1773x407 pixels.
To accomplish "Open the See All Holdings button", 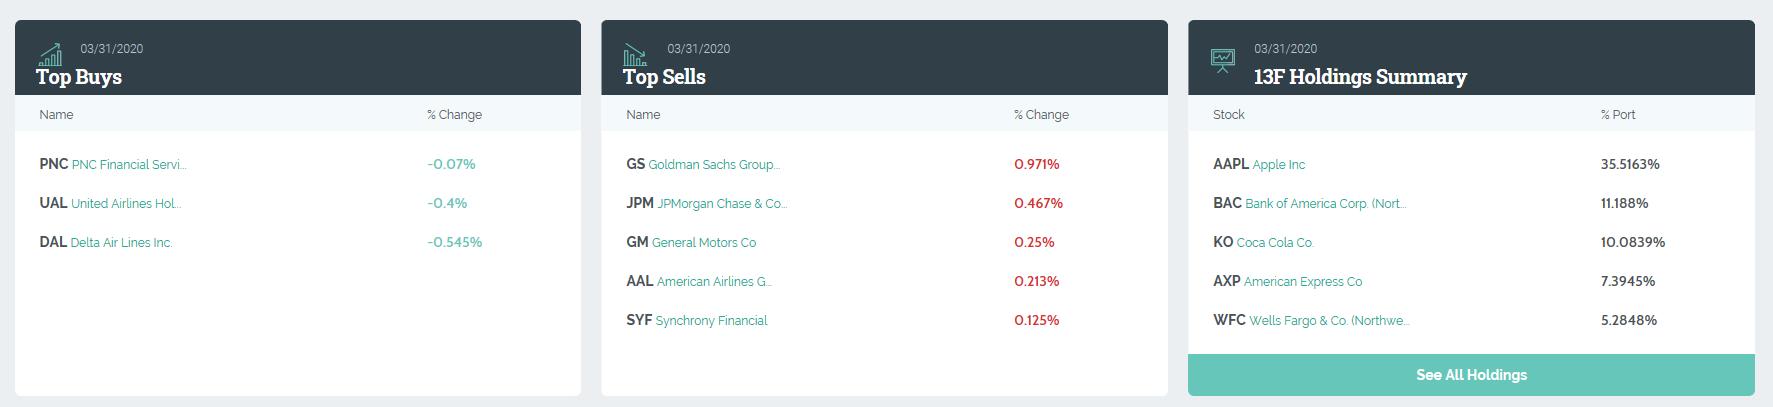I will (x=1471, y=375).
